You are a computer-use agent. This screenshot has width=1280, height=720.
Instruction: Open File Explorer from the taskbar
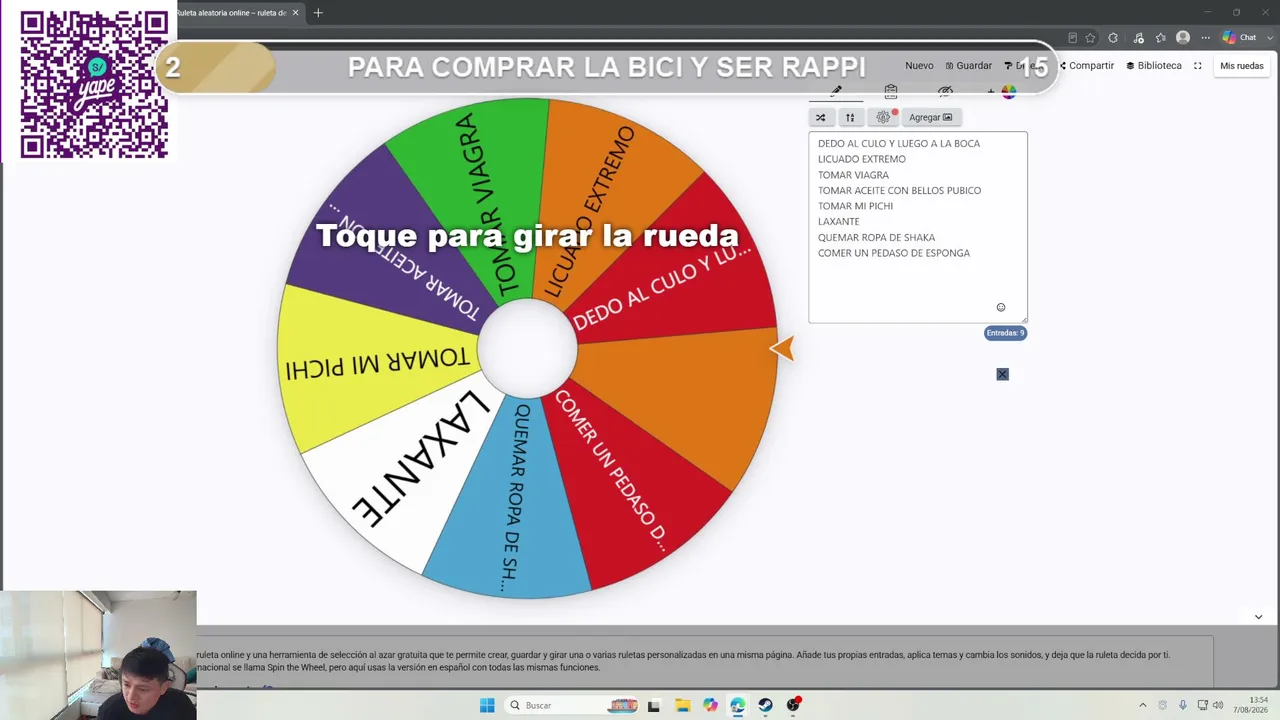[682, 705]
